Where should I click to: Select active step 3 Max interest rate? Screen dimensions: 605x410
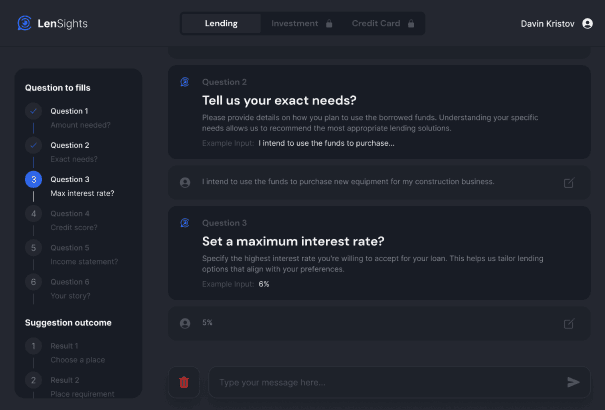[33, 179]
